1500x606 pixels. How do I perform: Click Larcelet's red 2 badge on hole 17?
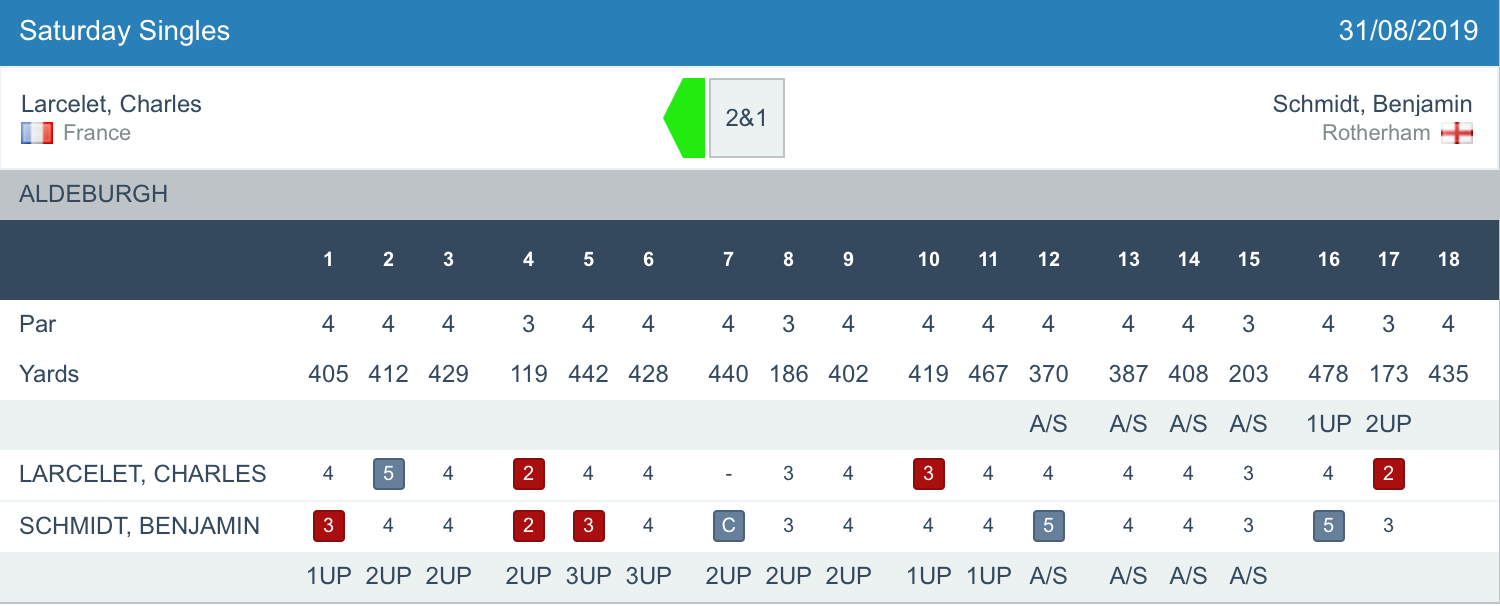pos(1388,474)
